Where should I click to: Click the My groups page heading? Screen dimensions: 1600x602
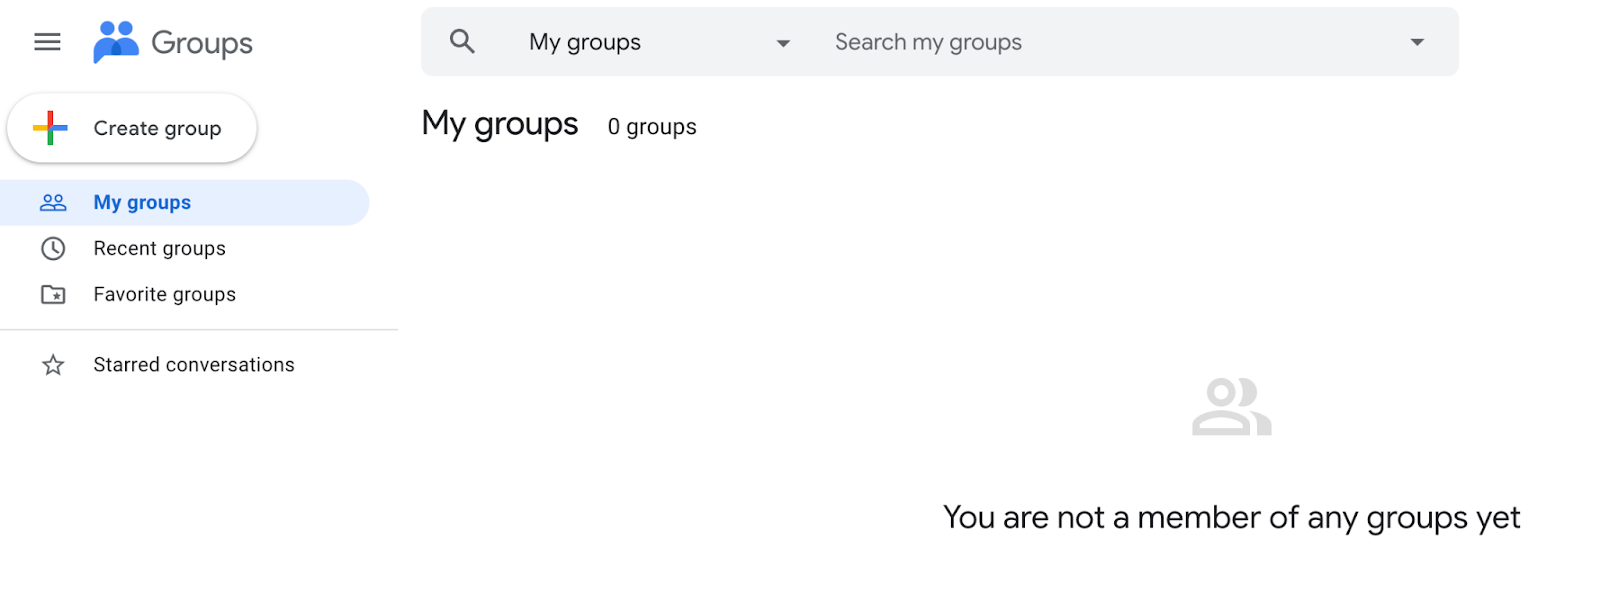[500, 124]
